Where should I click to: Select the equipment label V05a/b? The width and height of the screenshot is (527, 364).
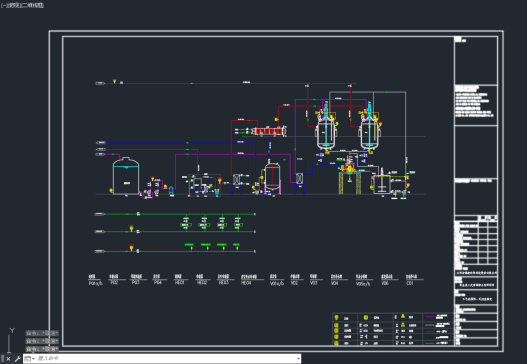[x=363, y=283]
